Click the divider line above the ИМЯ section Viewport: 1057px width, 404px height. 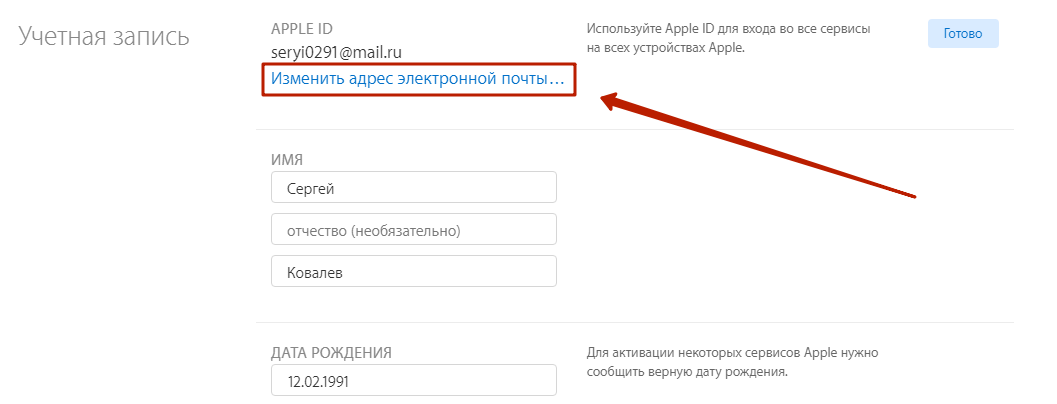634,129
